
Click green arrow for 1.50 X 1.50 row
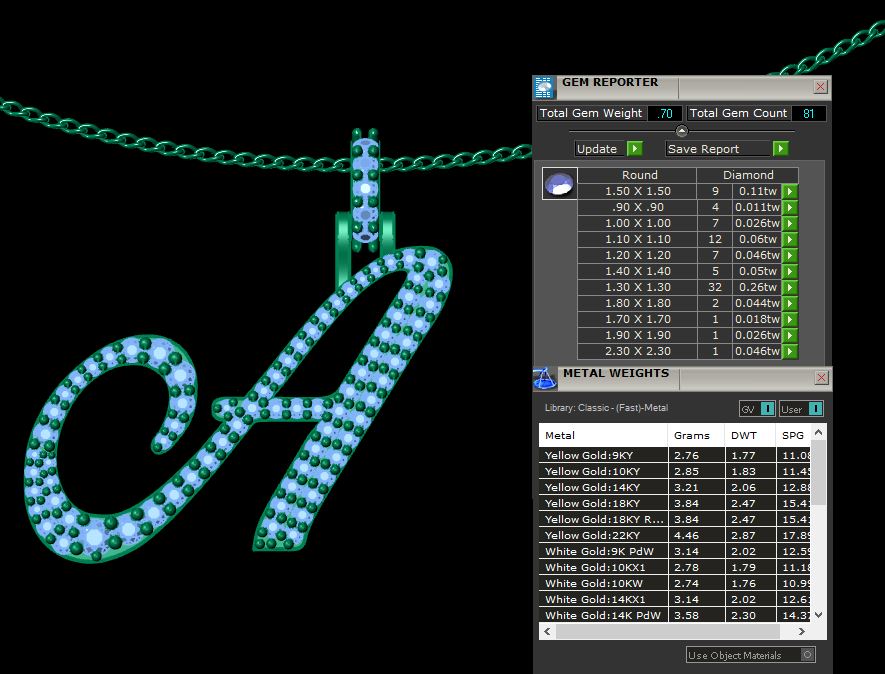(790, 191)
